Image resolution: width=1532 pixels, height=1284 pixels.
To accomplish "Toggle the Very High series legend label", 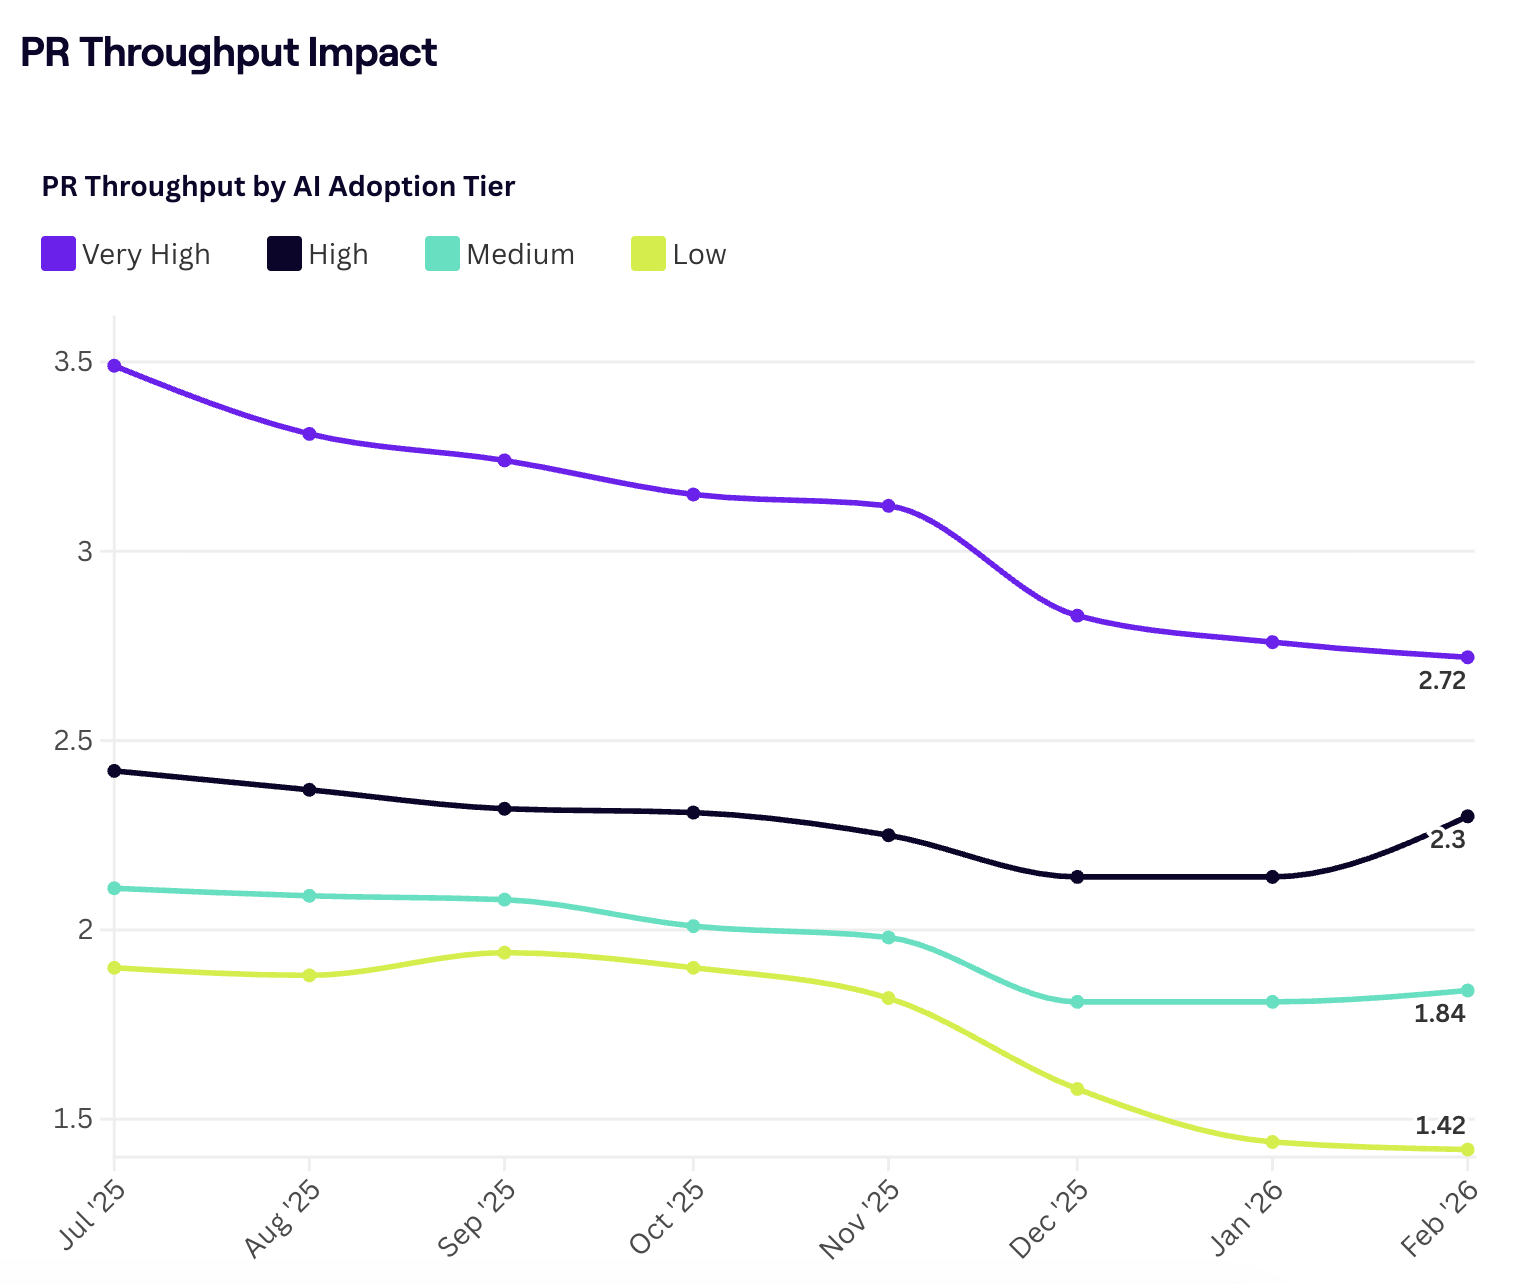I will coord(146,255).
